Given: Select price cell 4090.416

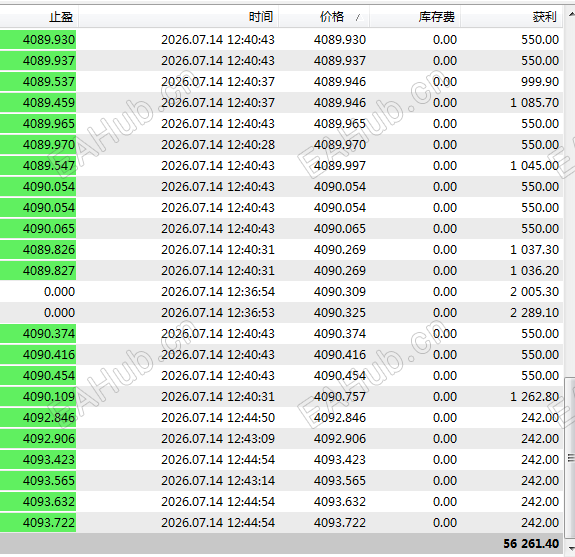Looking at the screenshot, I should [340, 355].
